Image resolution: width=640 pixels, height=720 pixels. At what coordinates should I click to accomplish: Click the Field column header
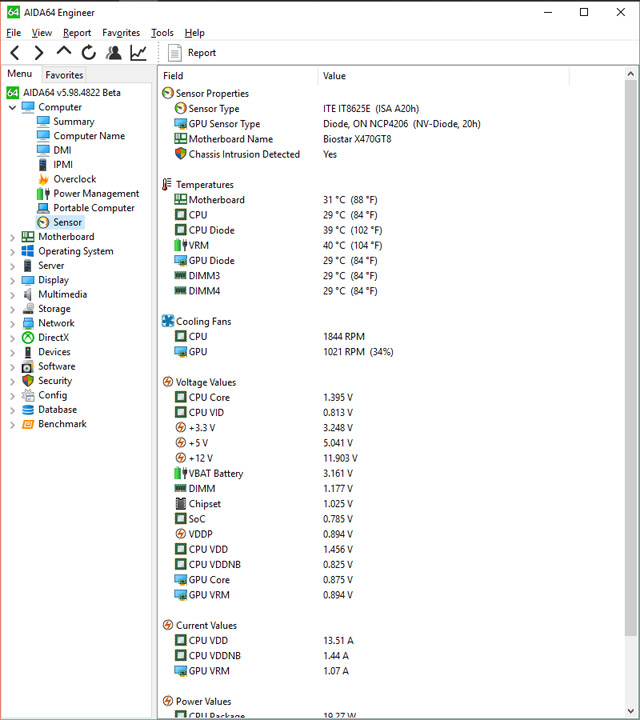[x=238, y=76]
